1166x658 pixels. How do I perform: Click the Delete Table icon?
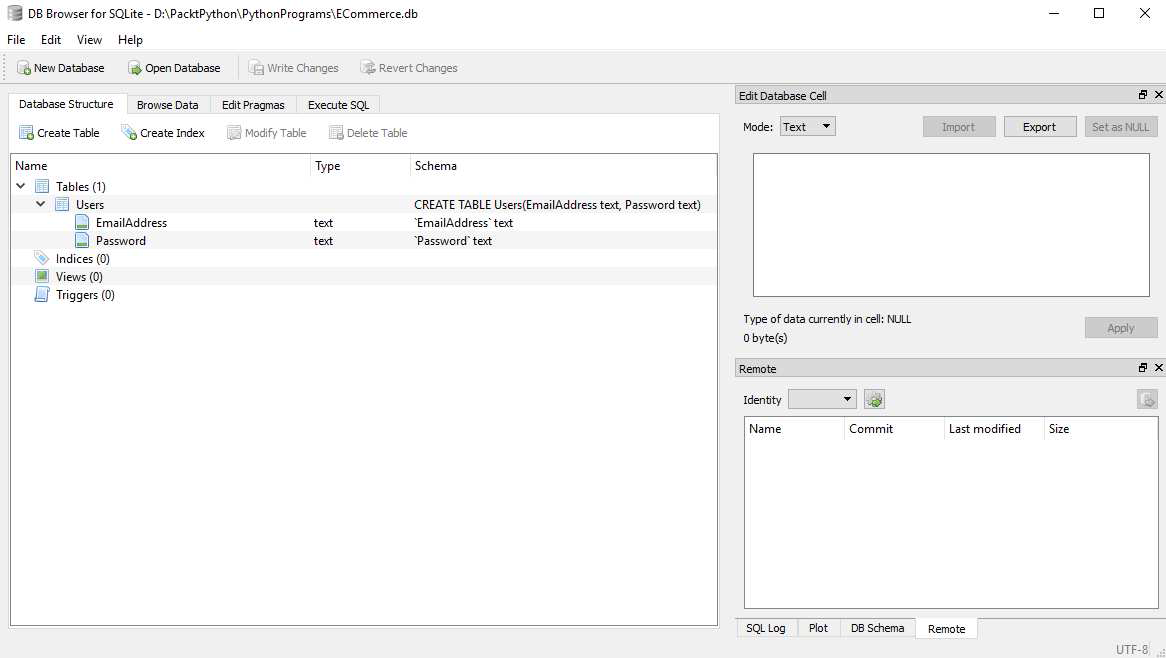tap(336, 133)
